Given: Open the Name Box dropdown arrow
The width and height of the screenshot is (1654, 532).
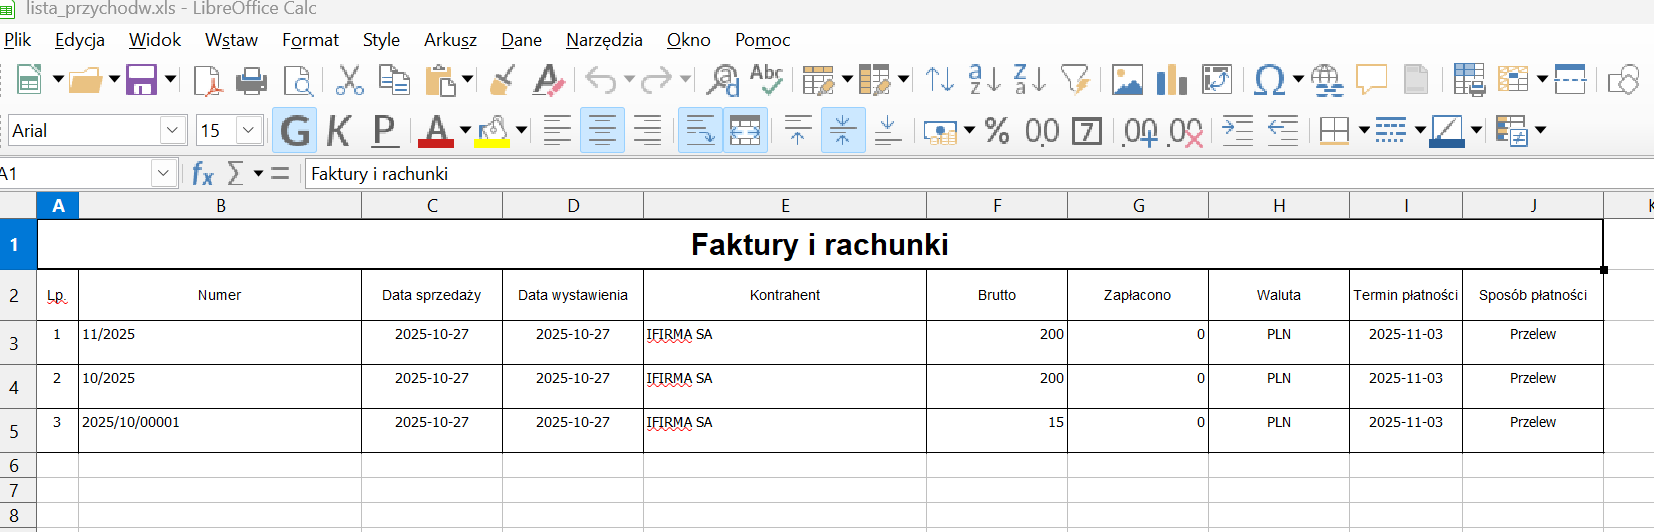Looking at the screenshot, I should pos(163,174).
